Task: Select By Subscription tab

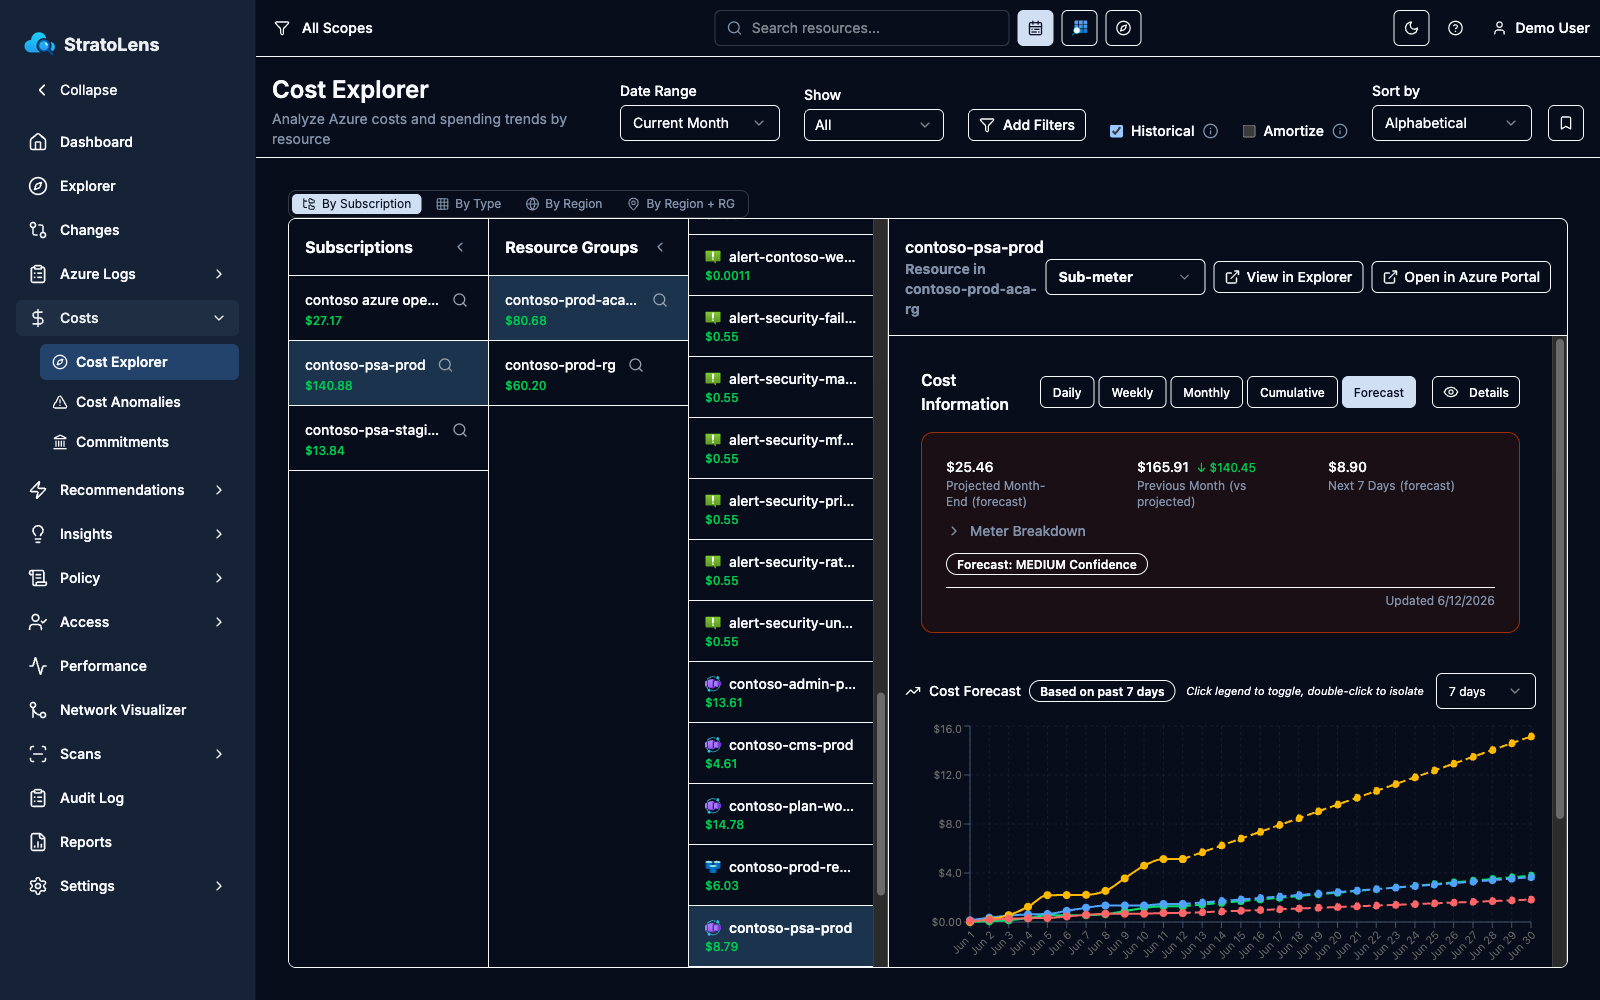Action: (357, 204)
